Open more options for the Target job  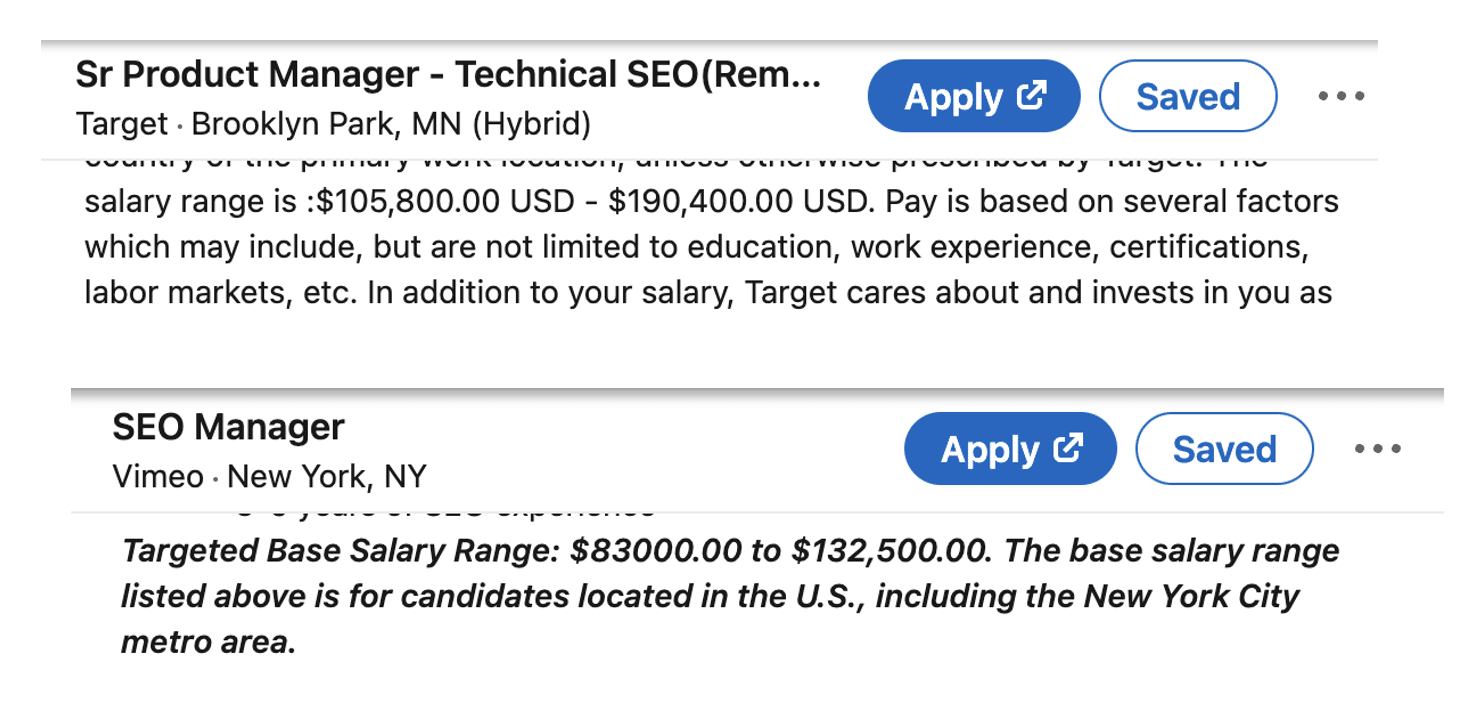click(1340, 97)
